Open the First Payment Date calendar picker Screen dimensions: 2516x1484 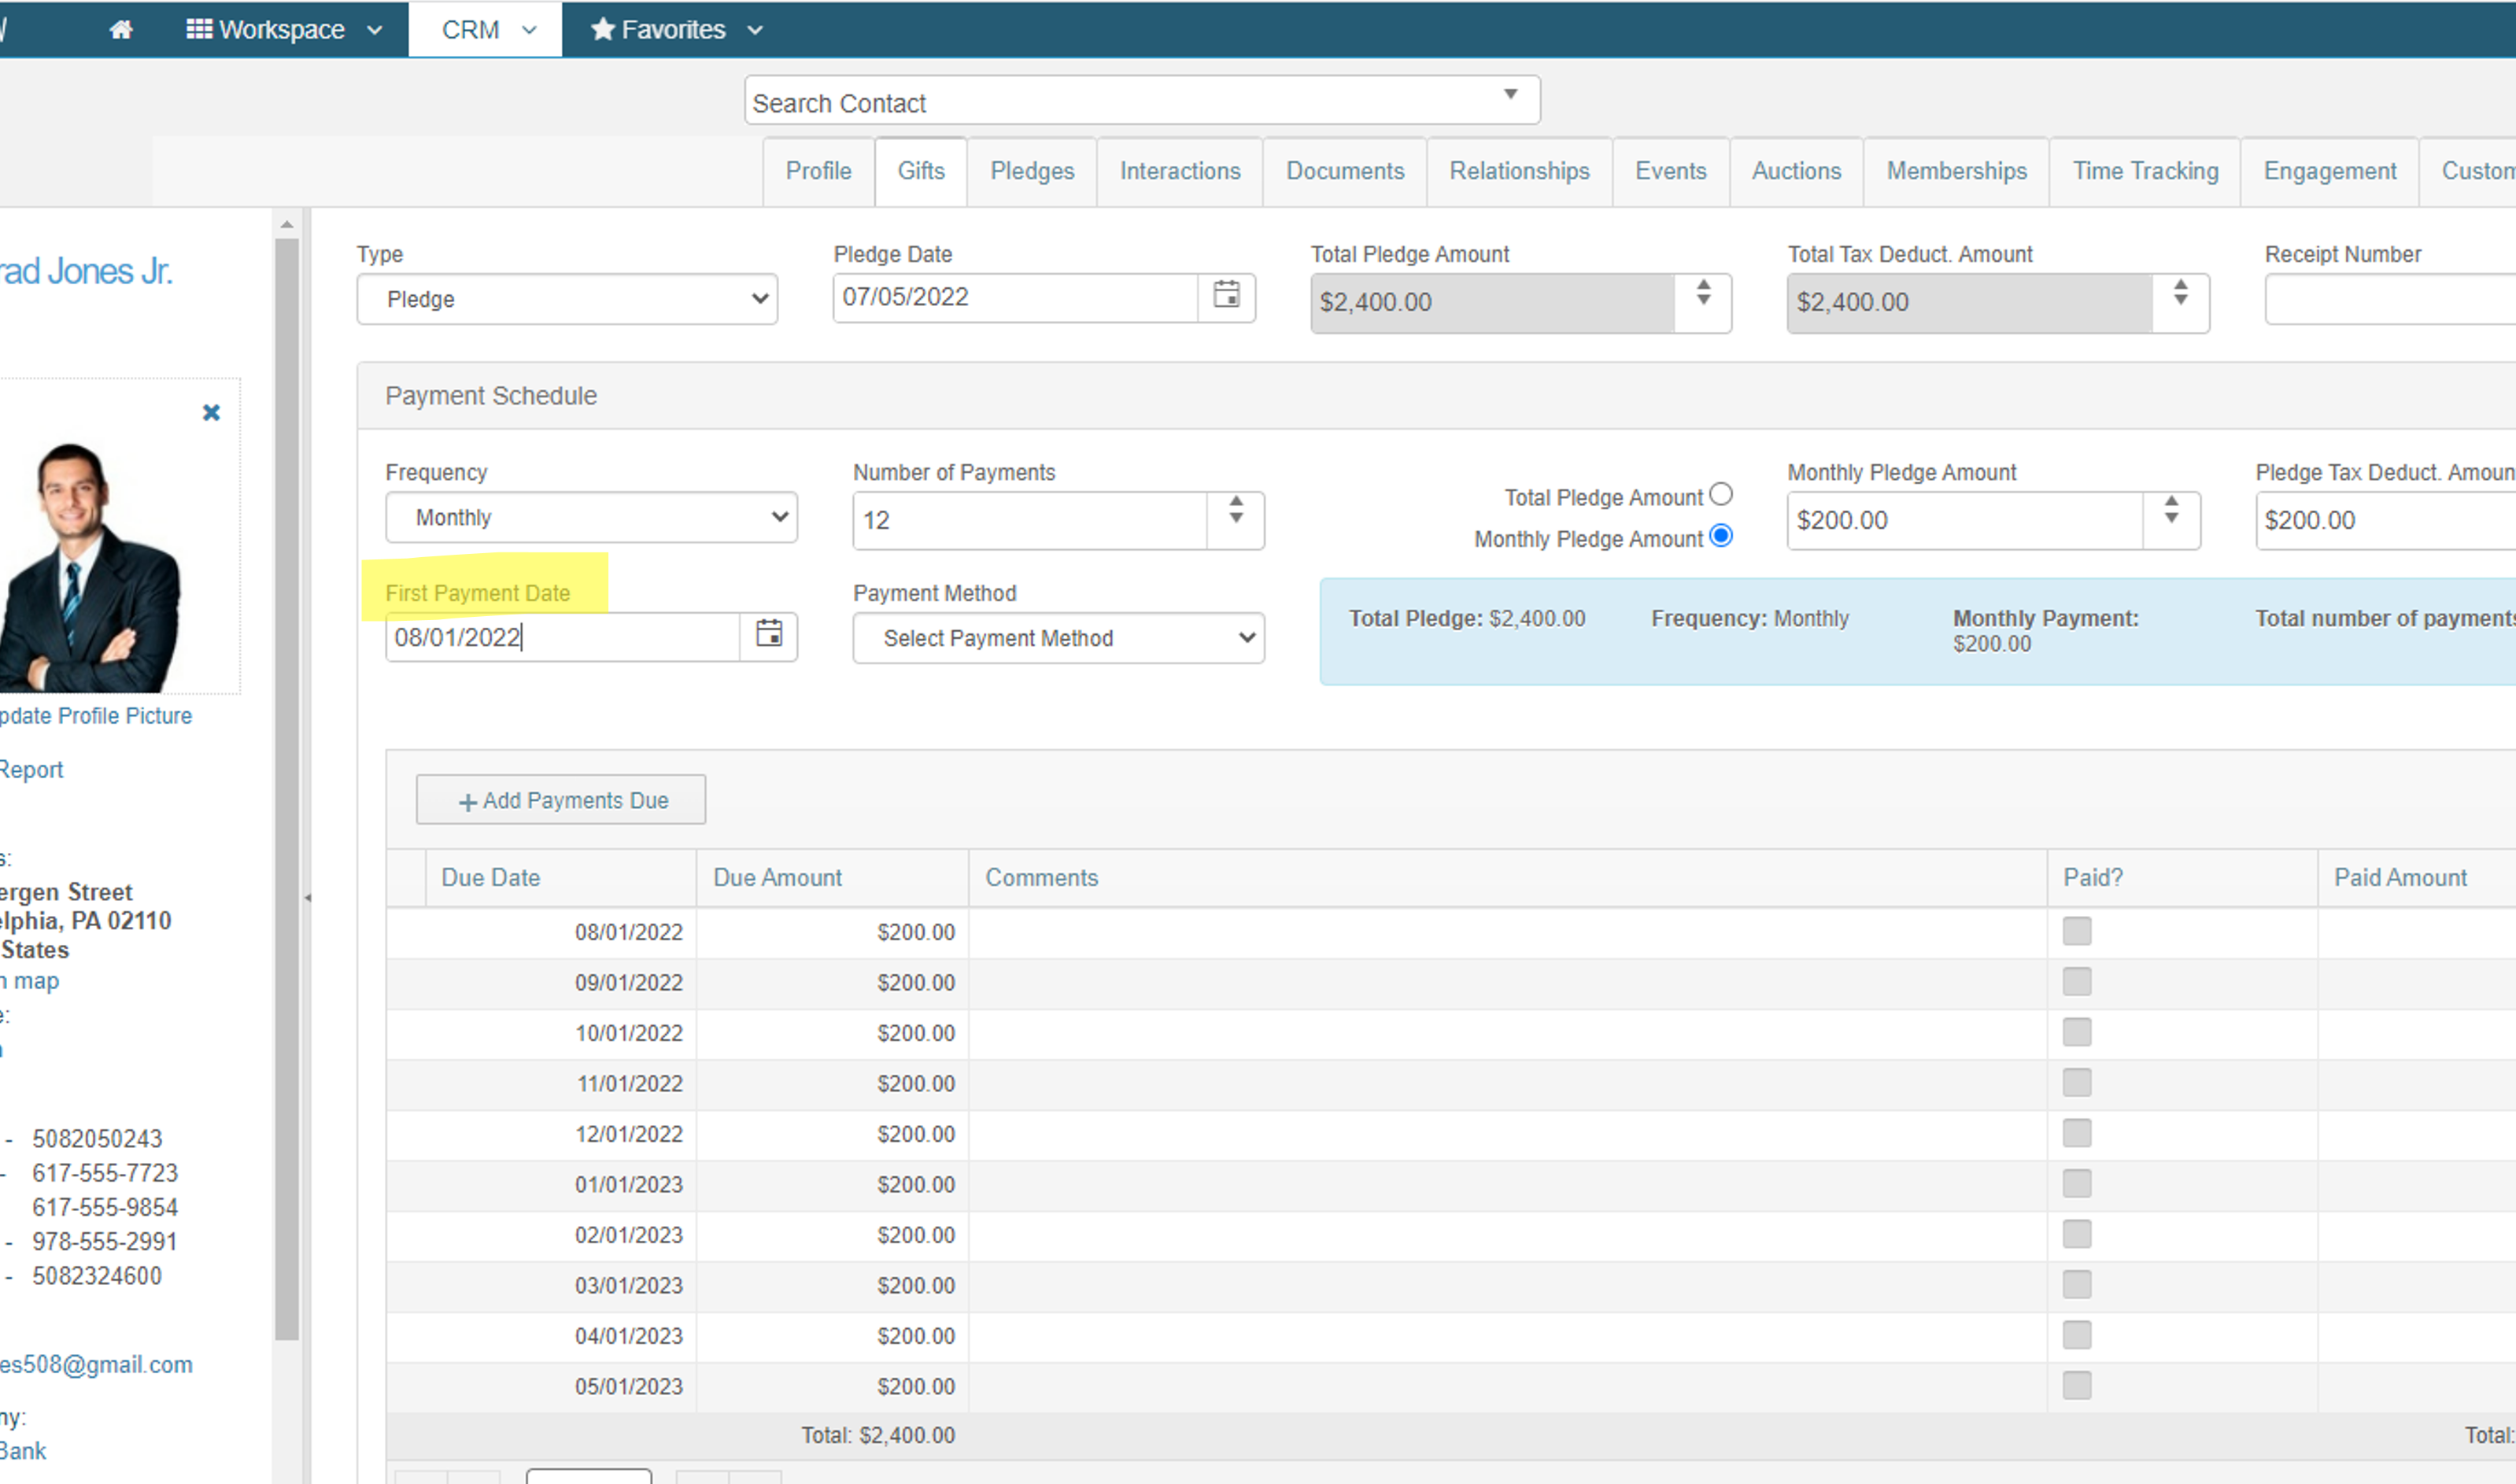click(x=768, y=636)
